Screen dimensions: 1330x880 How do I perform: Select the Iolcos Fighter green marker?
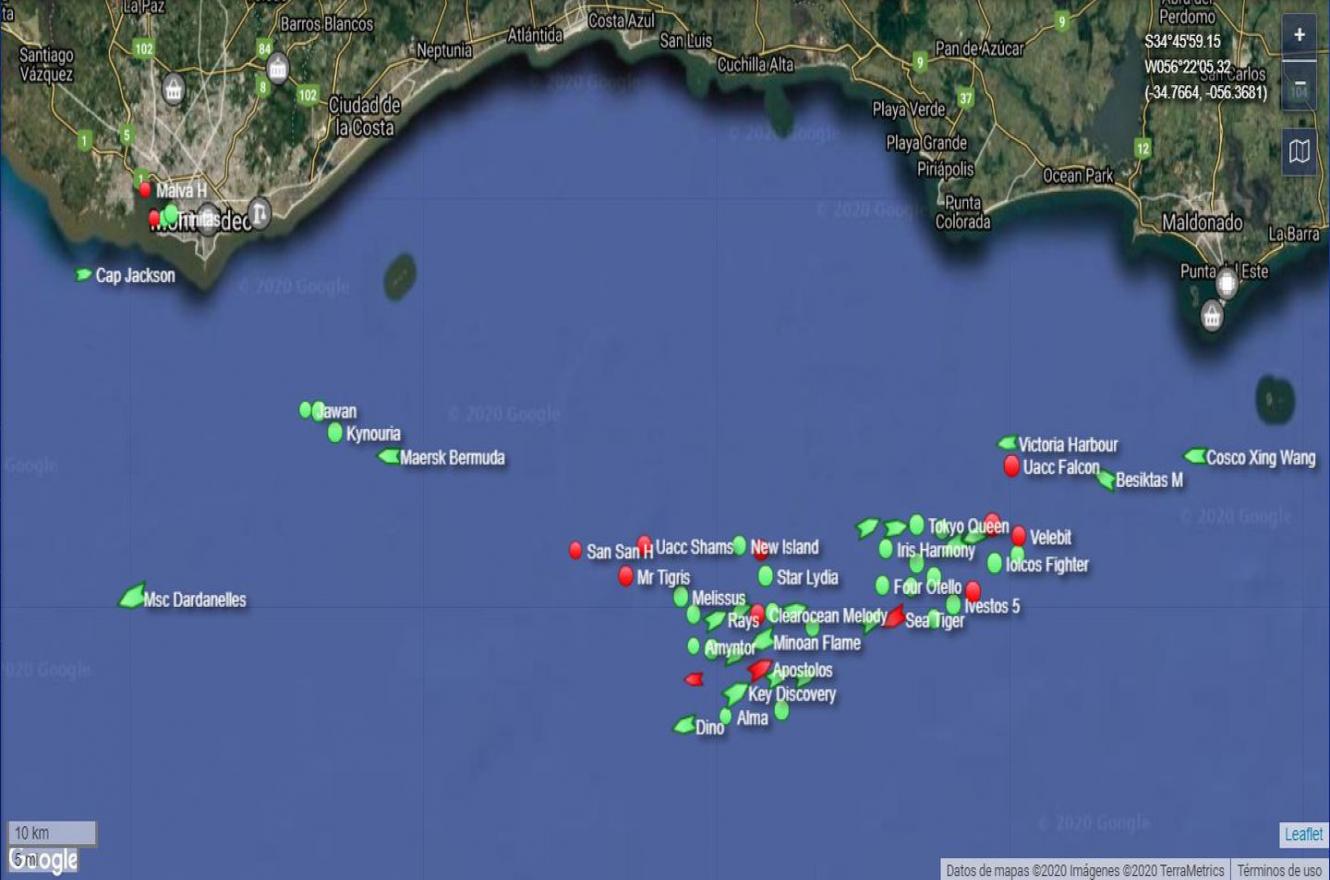[994, 563]
